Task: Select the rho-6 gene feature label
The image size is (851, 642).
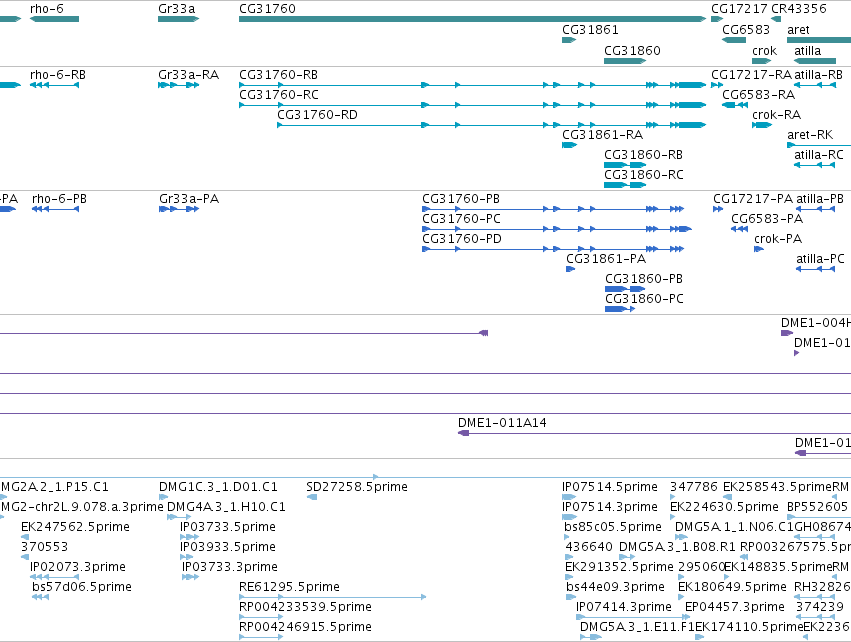Action: click(x=47, y=9)
